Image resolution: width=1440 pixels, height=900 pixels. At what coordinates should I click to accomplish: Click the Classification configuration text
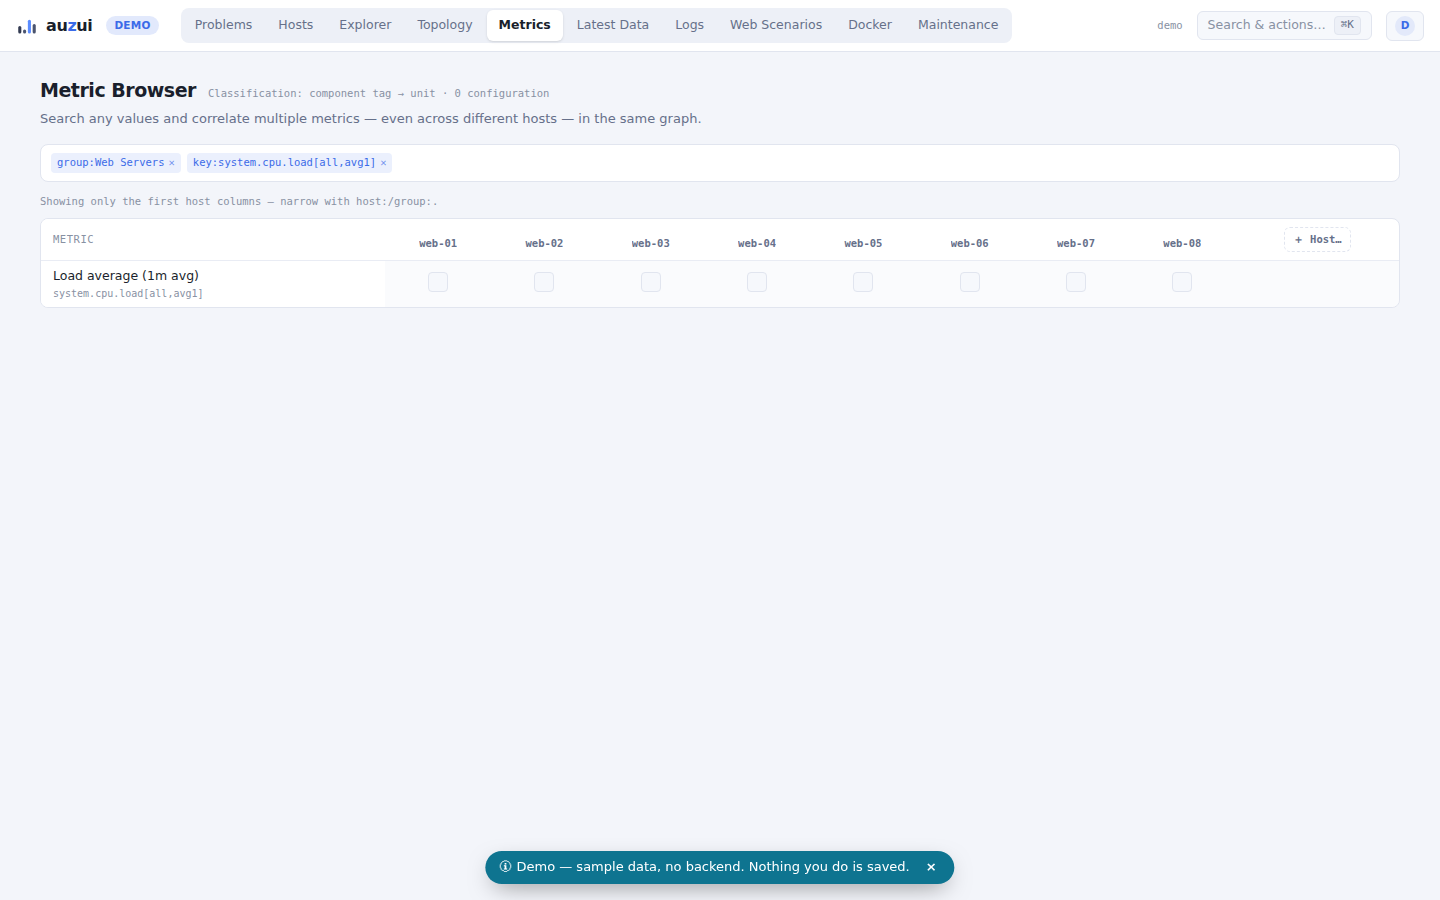point(378,94)
